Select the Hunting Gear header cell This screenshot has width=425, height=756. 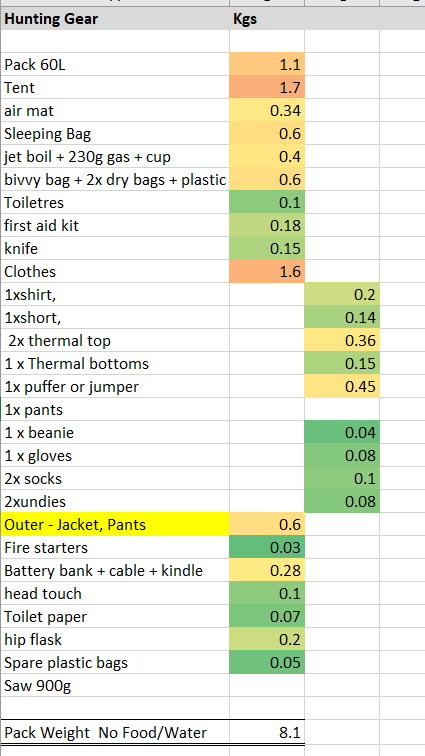click(x=115, y=19)
